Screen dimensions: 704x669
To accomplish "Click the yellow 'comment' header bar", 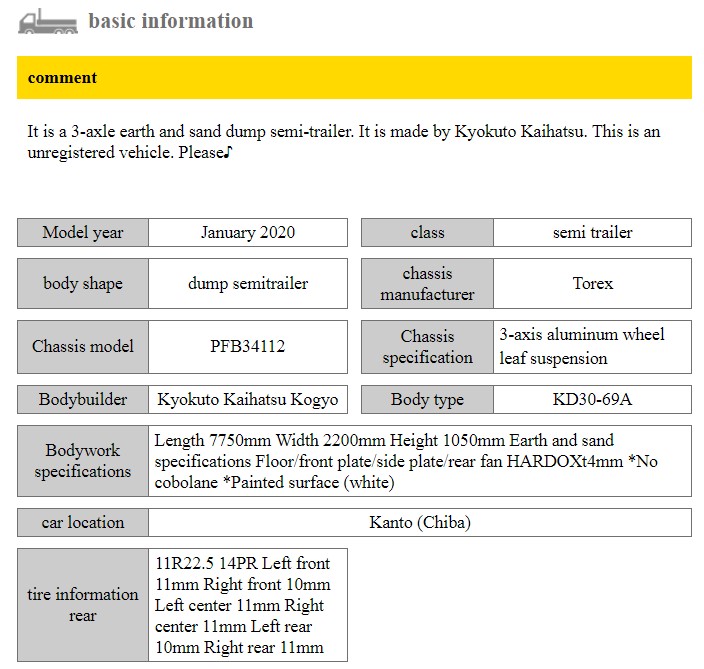I will coord(354,77).
